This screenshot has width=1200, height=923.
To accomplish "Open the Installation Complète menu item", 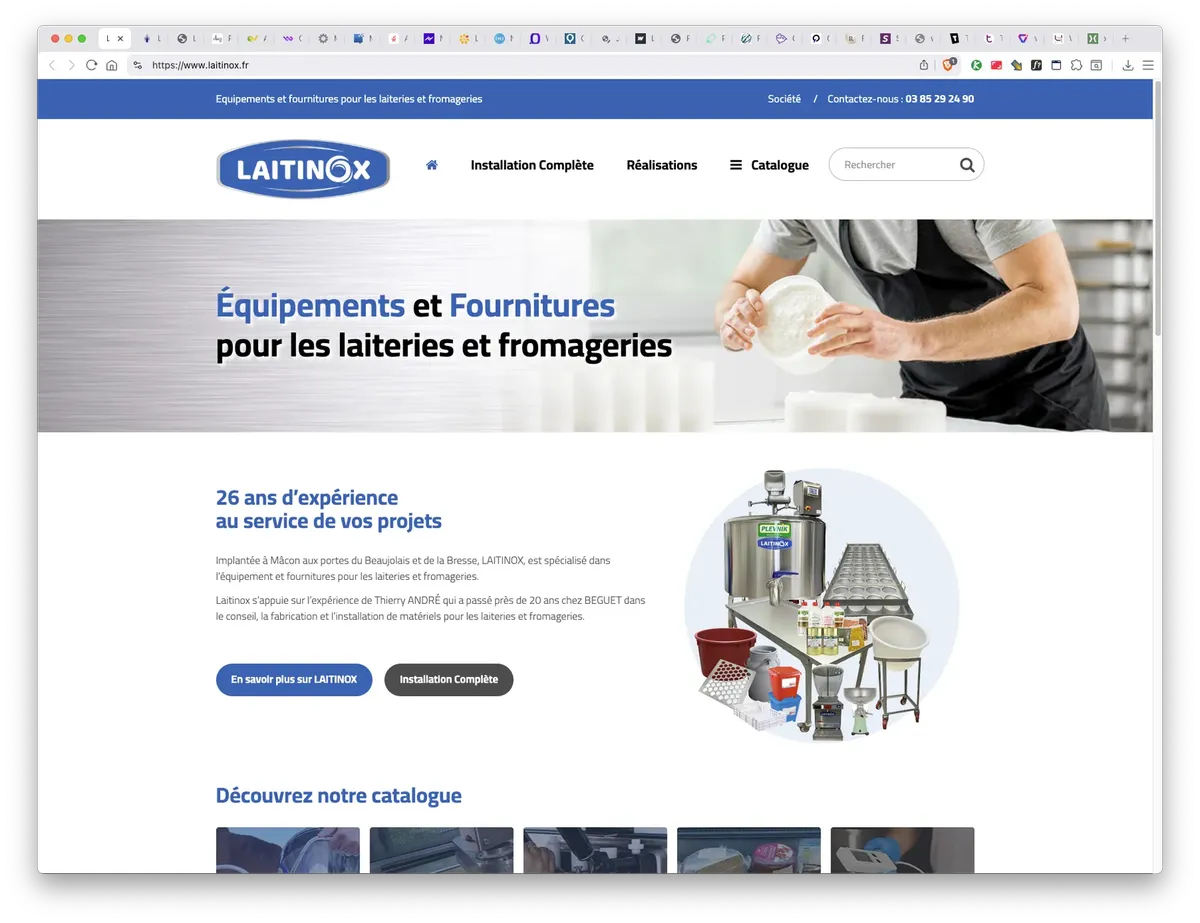I will coord(532,165).
